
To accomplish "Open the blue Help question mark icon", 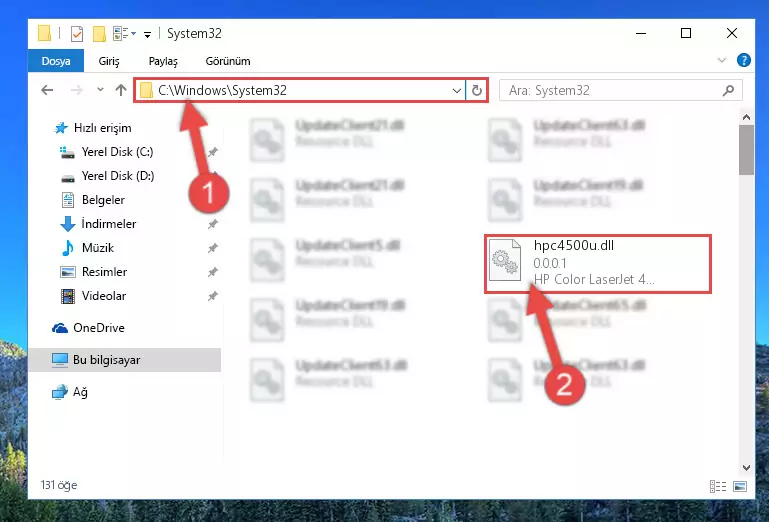I will pyautogui.click(x=744, y=60).
